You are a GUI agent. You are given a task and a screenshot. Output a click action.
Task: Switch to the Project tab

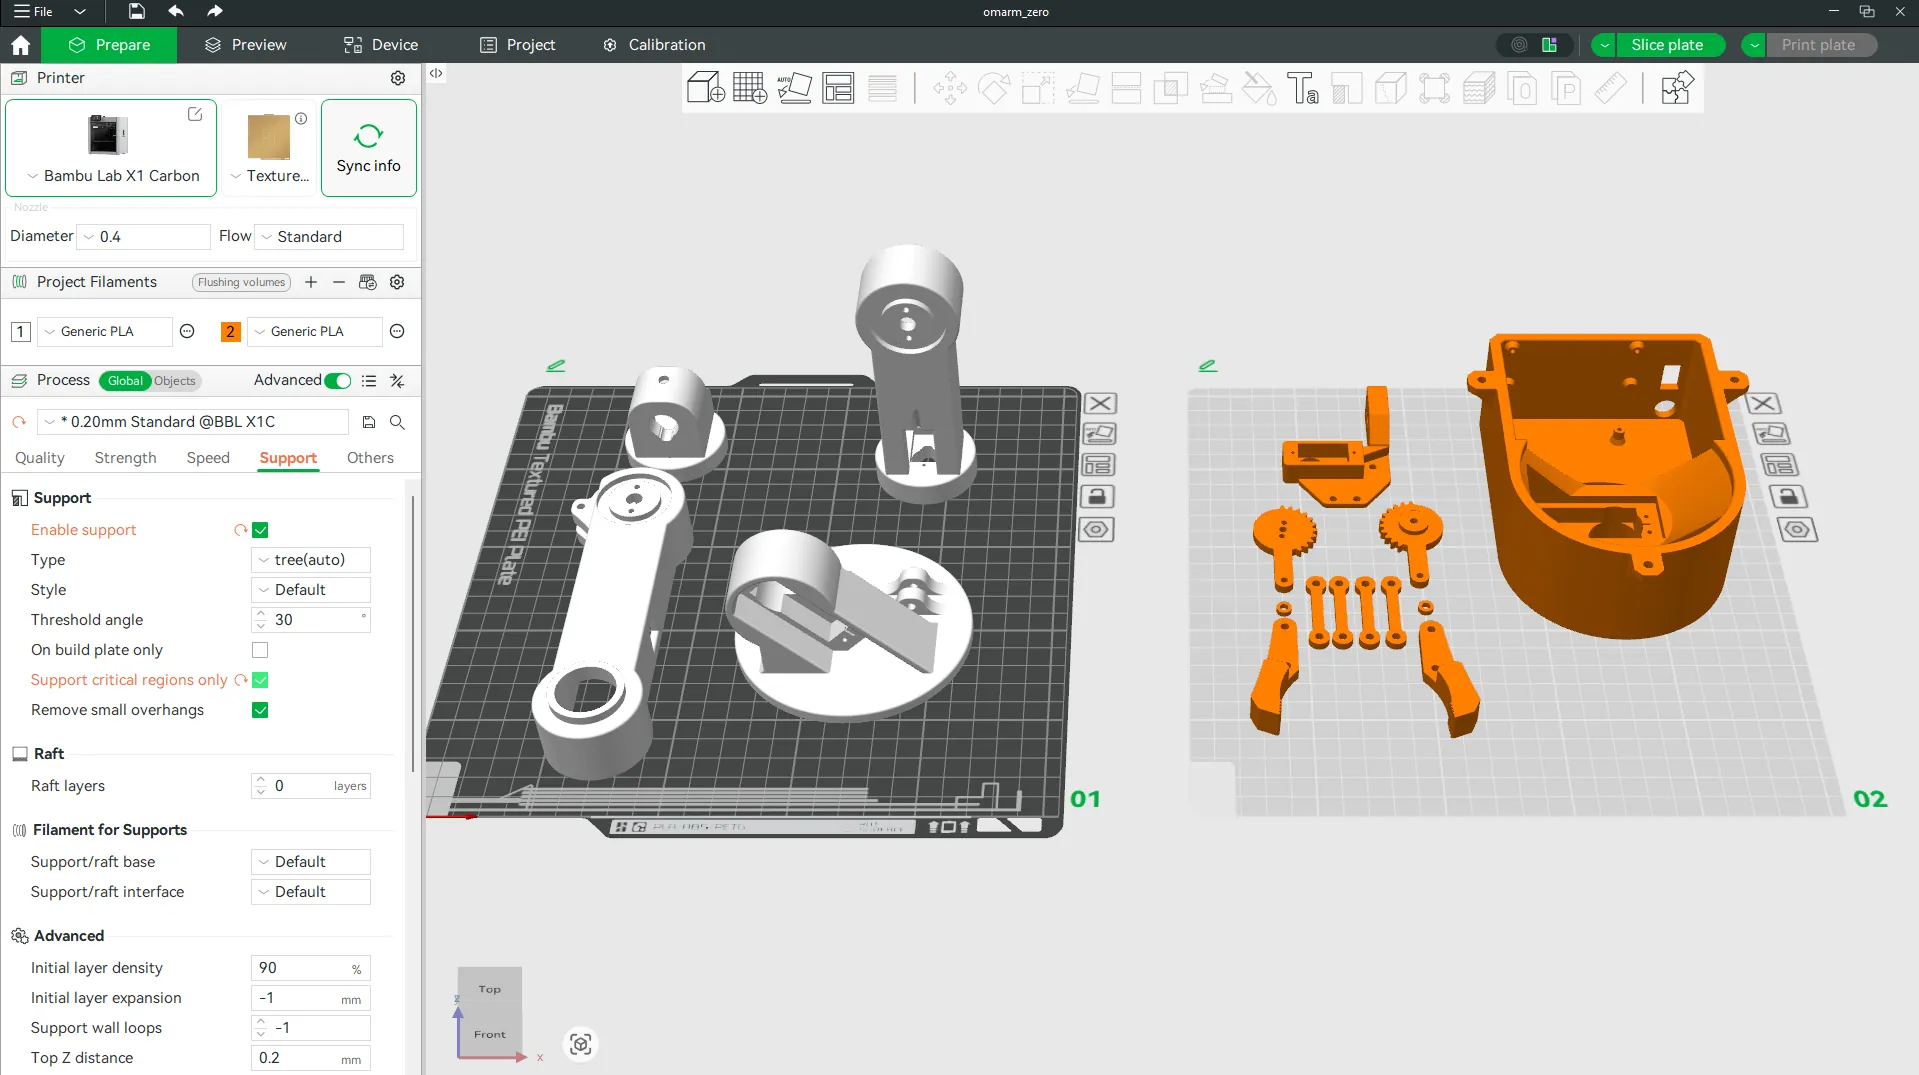click(518, 45)
